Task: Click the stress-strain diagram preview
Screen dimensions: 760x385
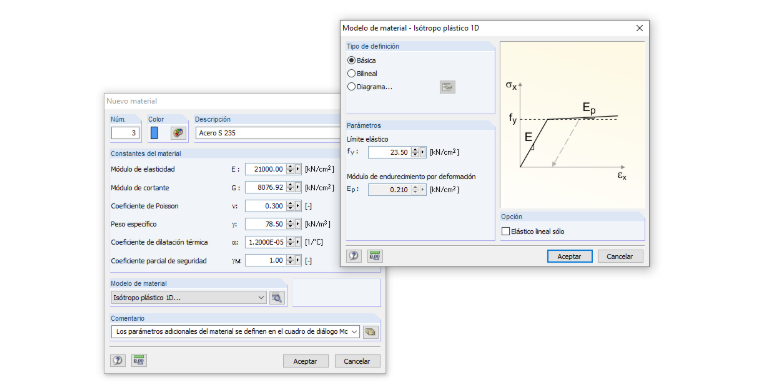Action: (x=572, y=125)
